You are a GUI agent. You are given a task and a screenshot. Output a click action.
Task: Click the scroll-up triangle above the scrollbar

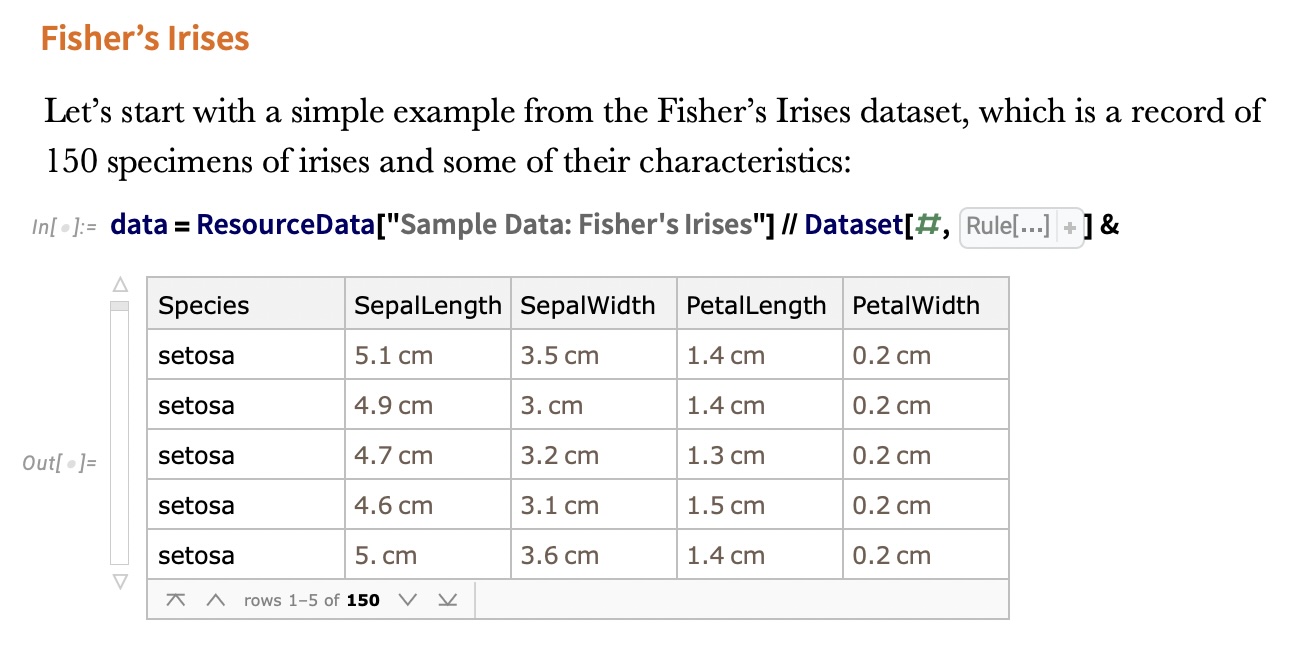coord(120,284)
